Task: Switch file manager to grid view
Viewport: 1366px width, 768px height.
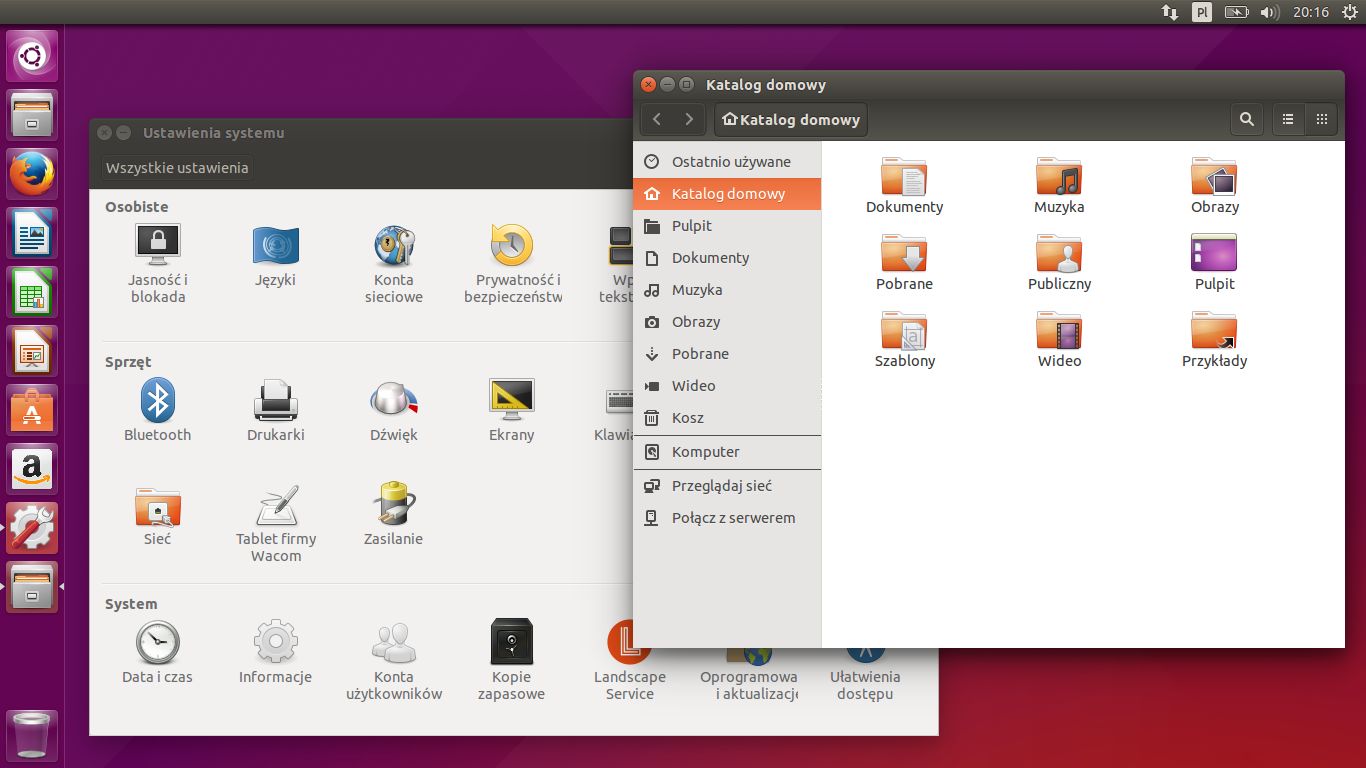Action: coord(1322,119)
